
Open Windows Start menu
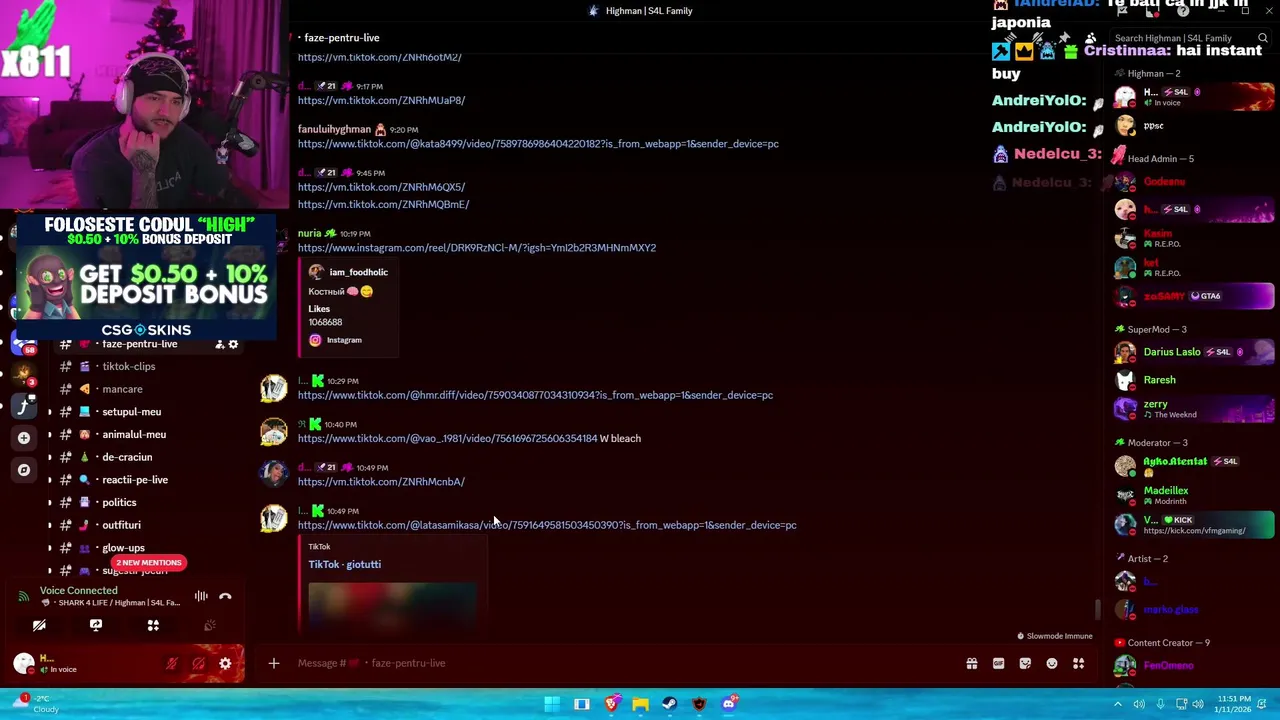pyautogui.click(x=552, y=704)
